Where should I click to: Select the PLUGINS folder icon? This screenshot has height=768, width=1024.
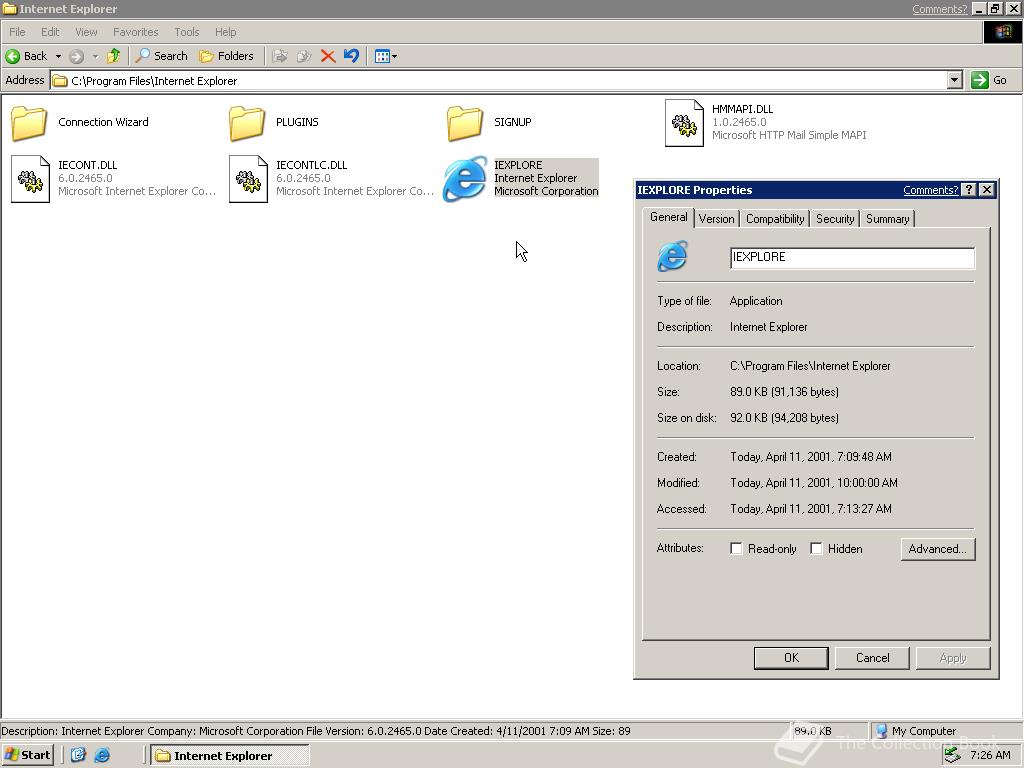[248, 123]
